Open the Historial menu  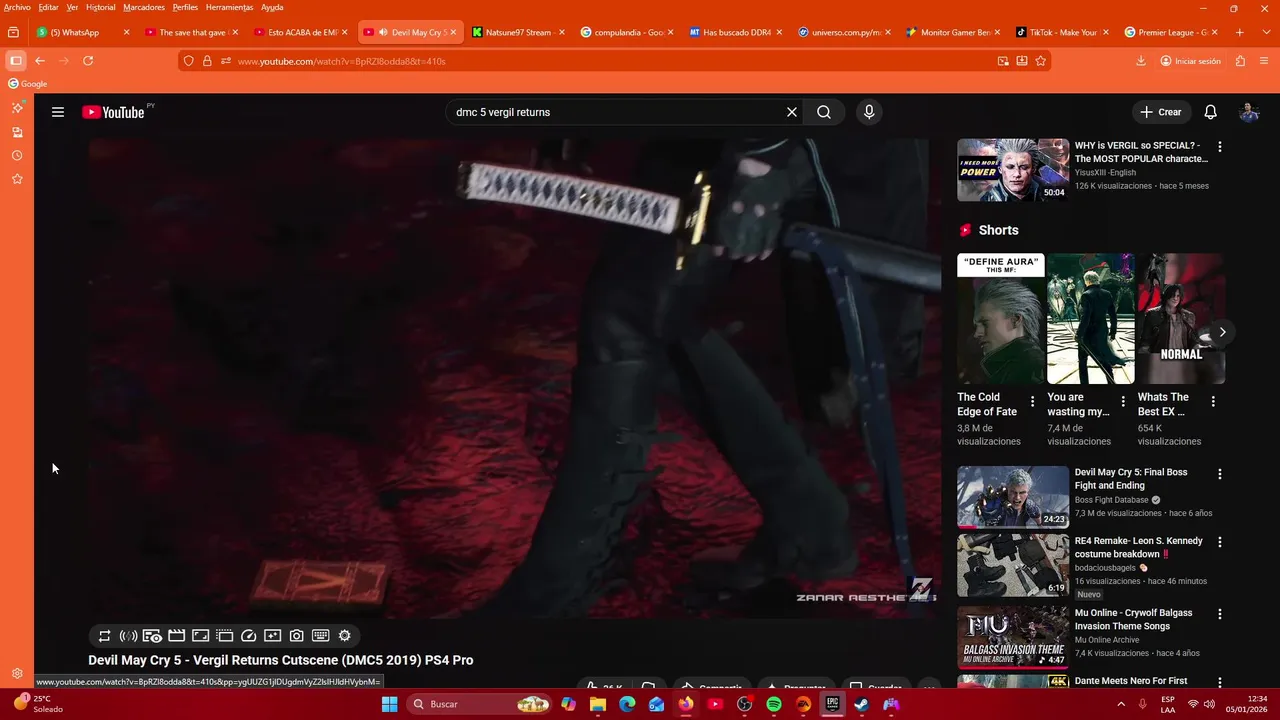click(x=100, y=7)
